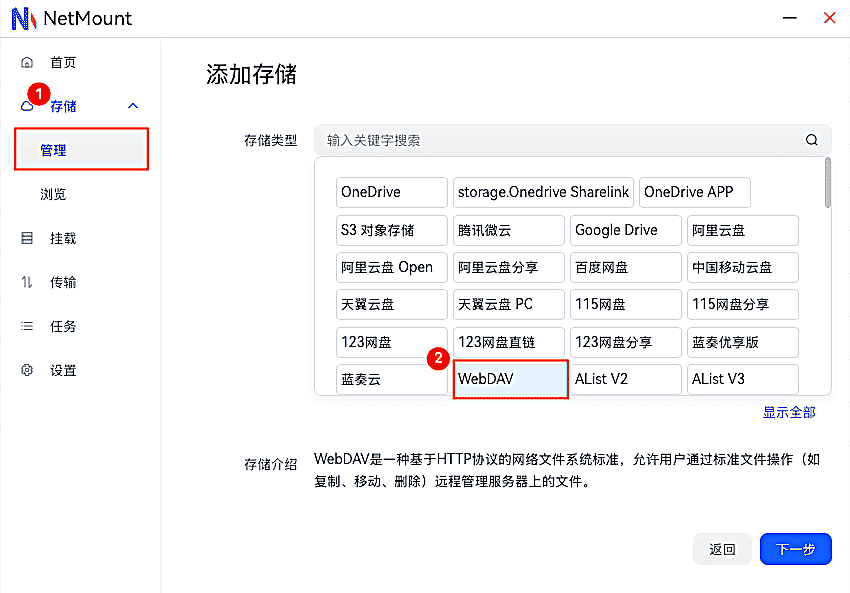Viewport: 850px width, 593px height.
Task: Choose 阿里云盘分享 storage type
Action: pos(508,267)
